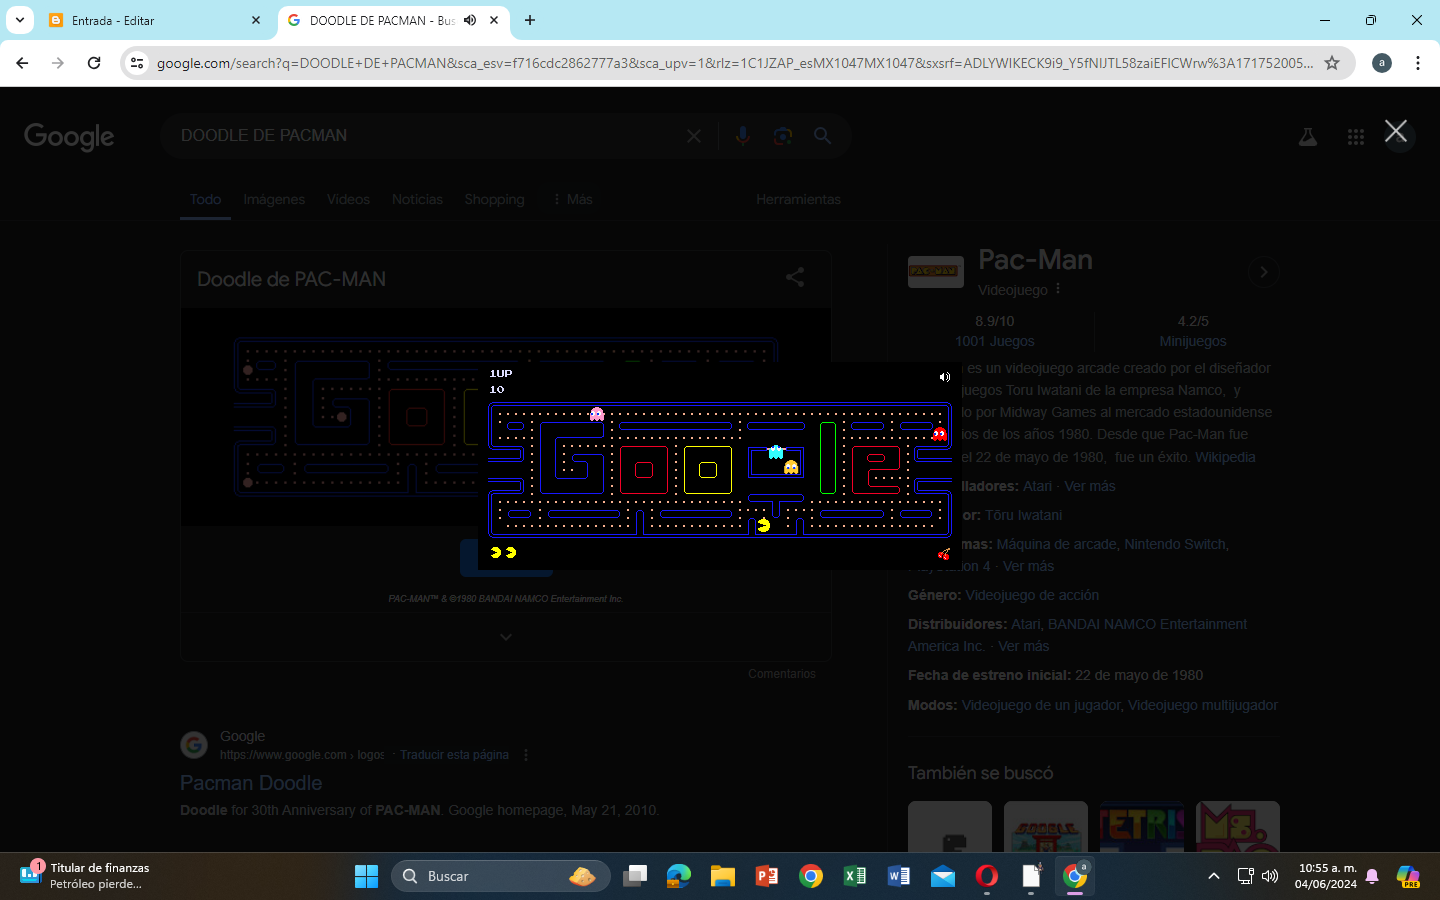Open Opera browser from taskbar

click(x=987, y=876)
